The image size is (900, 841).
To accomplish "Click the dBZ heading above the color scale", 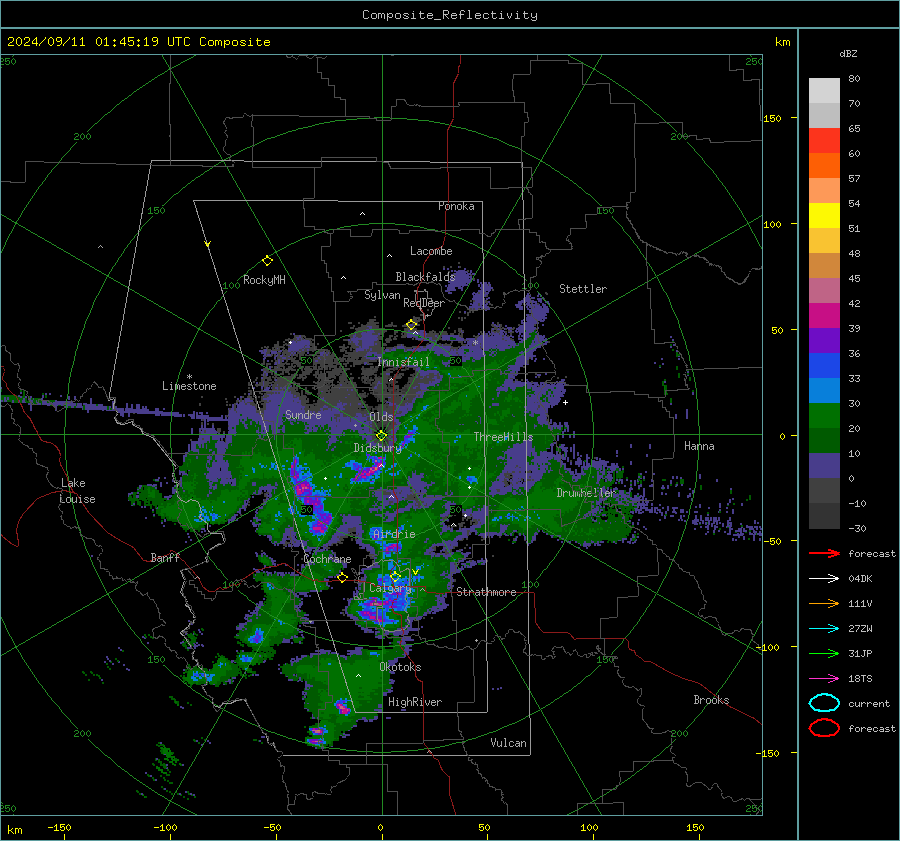I will click(848, 53).
